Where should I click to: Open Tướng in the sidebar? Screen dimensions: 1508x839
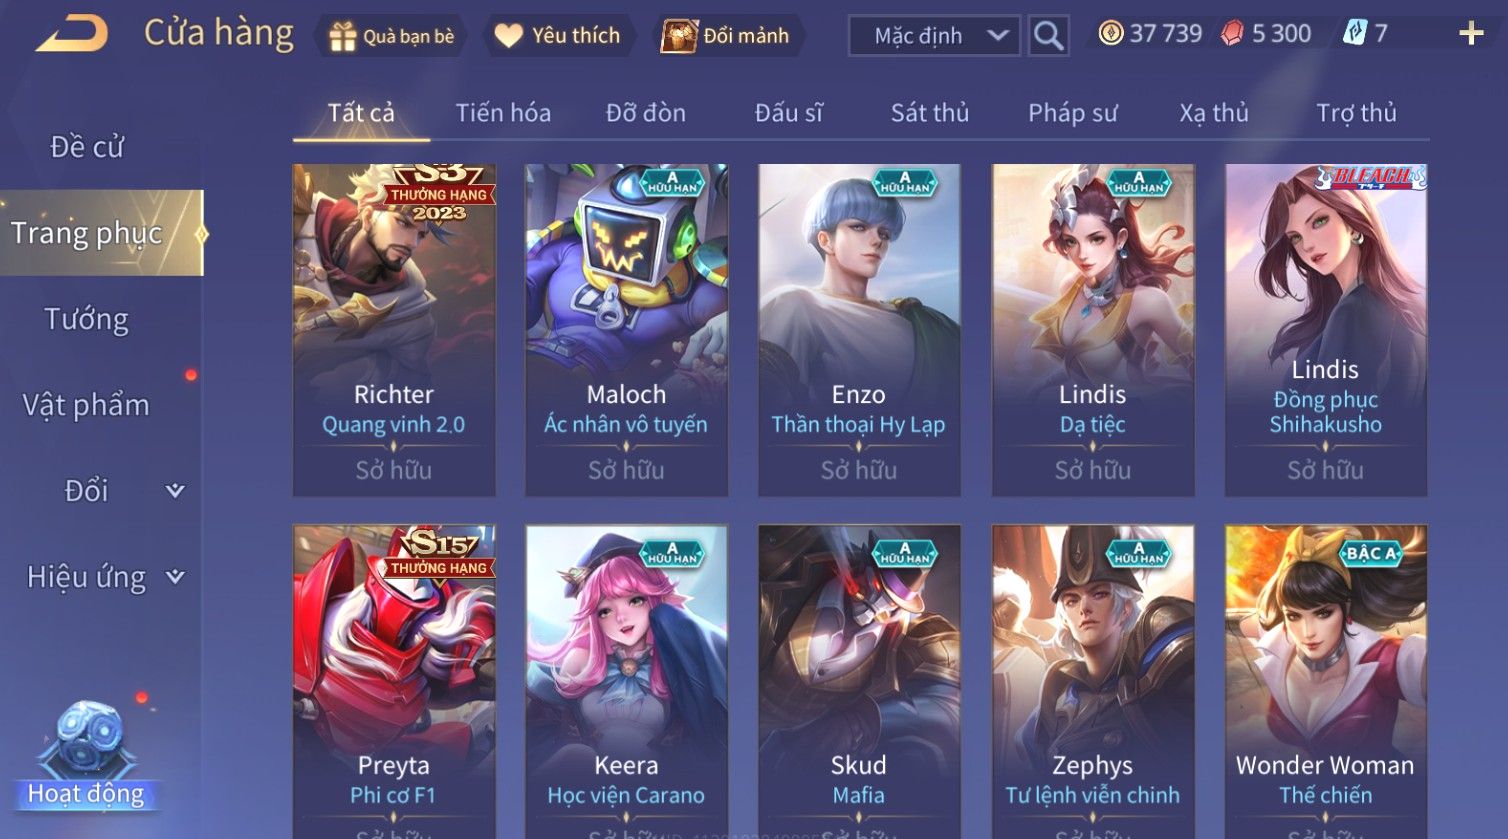pyautogui.click(x=87, y=319)
